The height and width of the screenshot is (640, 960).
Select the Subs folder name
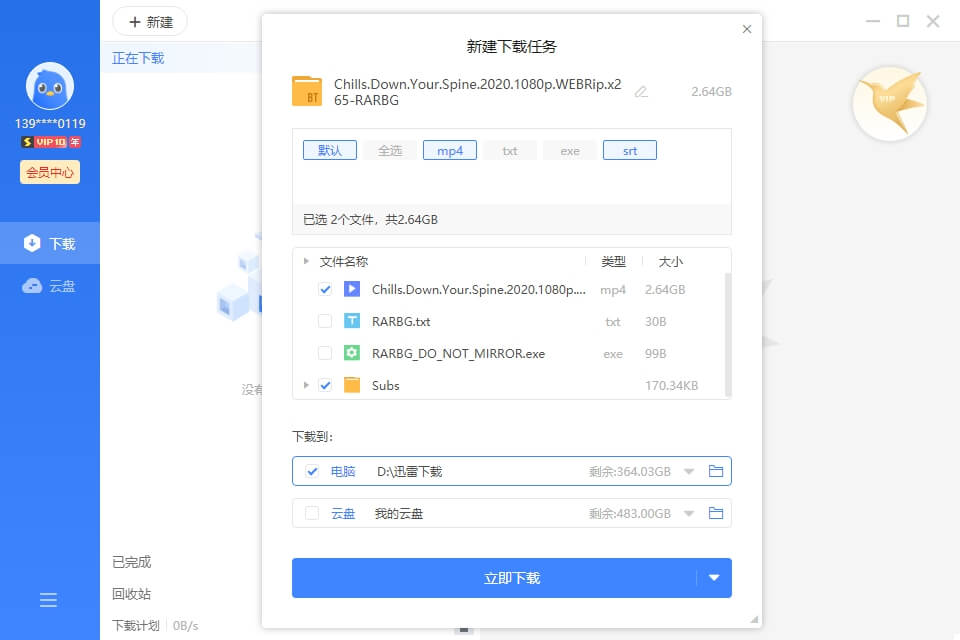(x=386, y=385)
